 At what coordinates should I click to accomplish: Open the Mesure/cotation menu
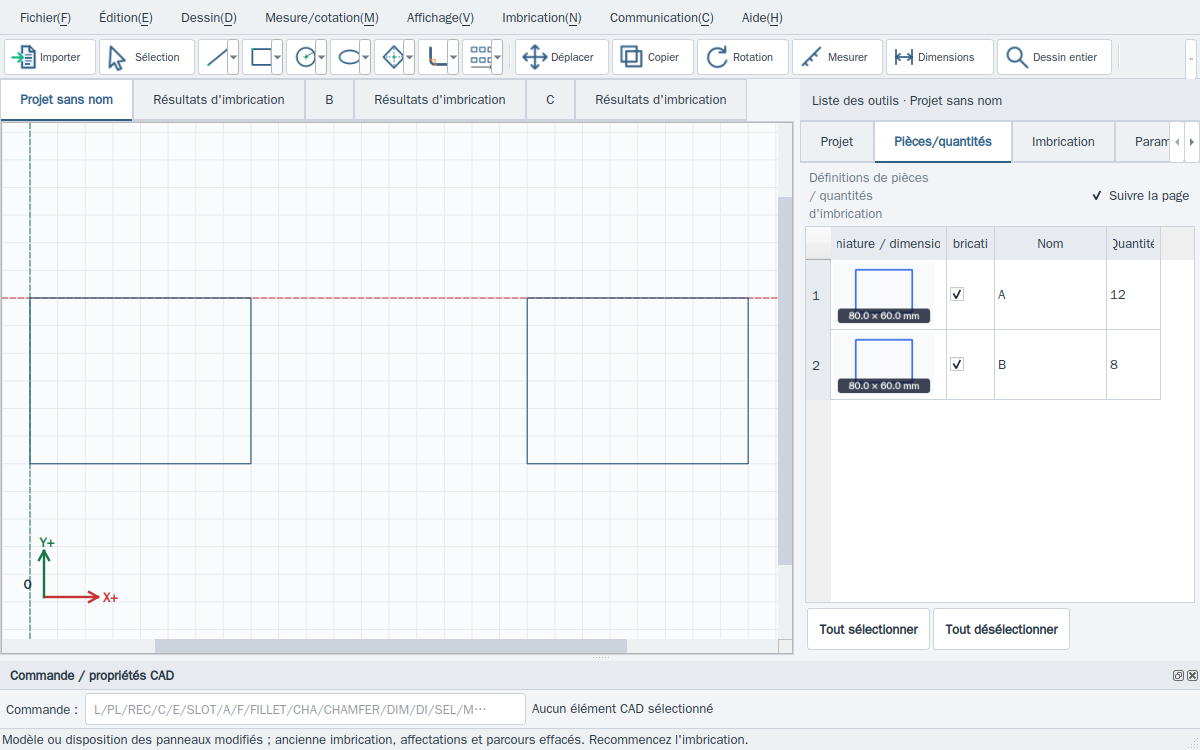click(x=322, y=17)
